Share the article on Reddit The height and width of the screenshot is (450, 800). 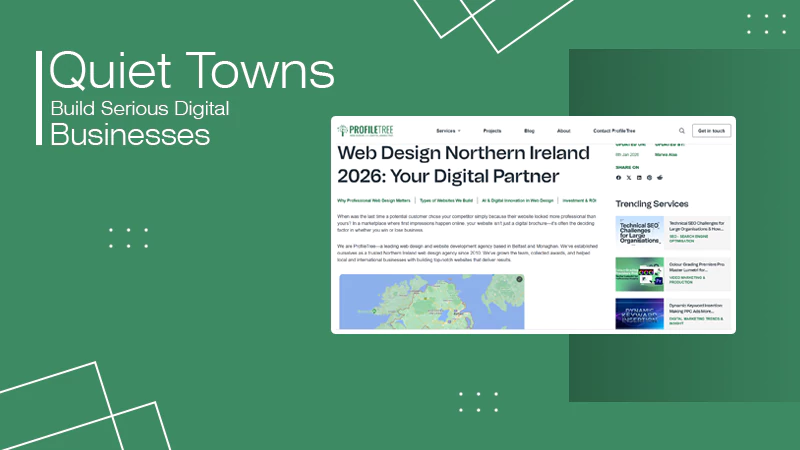[660, 178]
